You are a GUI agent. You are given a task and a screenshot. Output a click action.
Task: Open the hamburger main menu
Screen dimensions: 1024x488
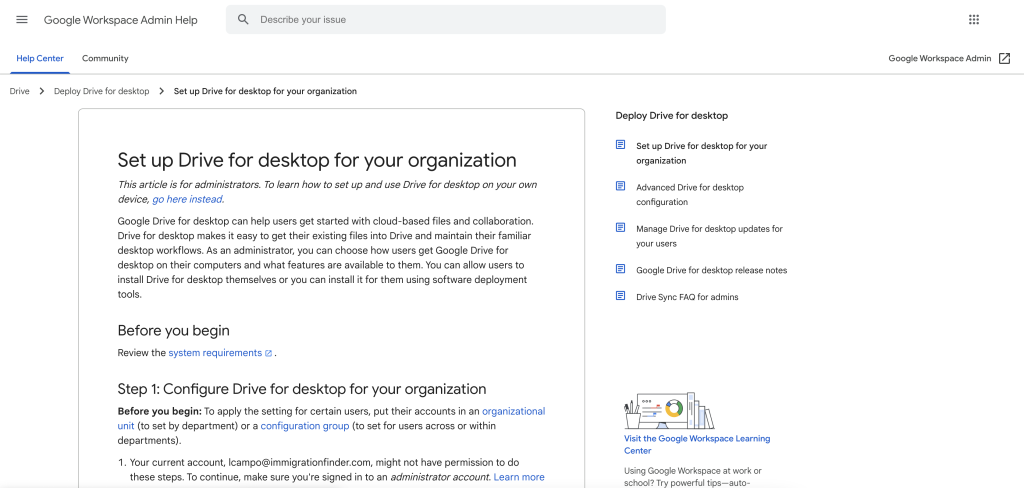[x=22, y=20]
